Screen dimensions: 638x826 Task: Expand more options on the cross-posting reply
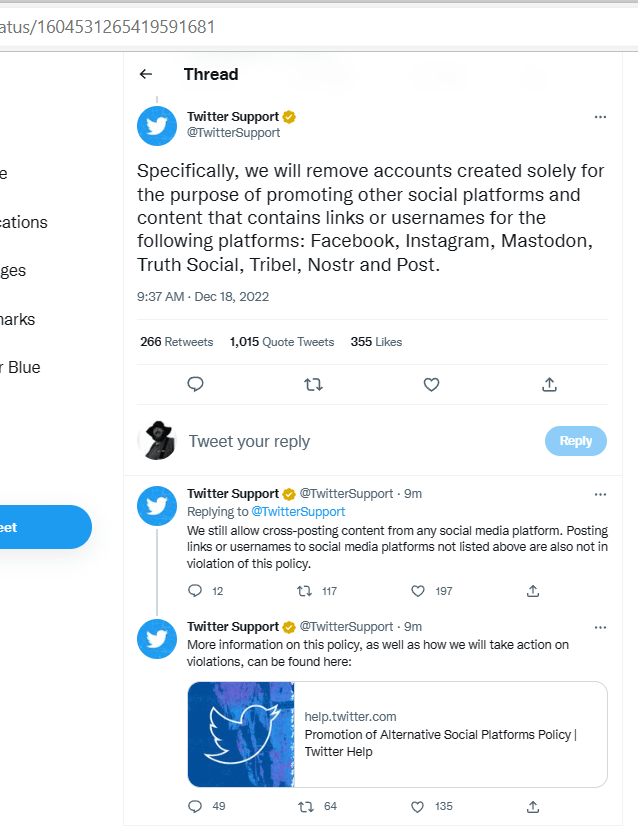point(600,494)
